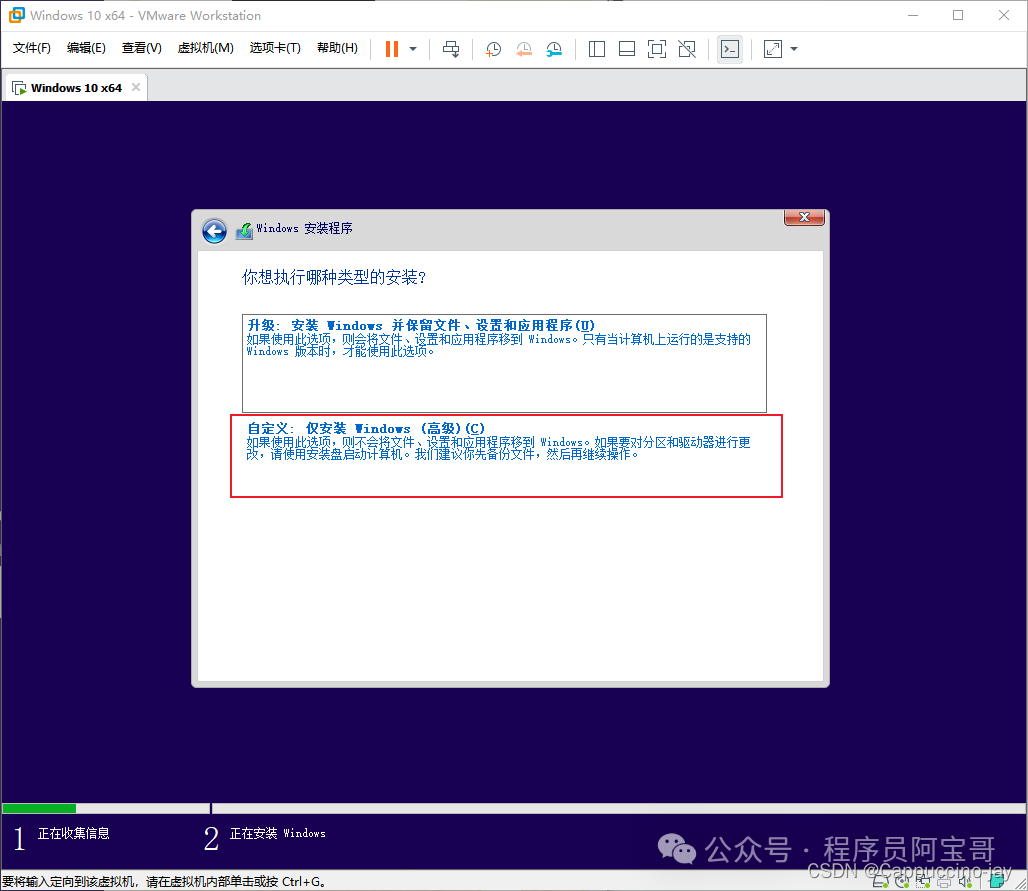1028x891 pixels.
Task: Click the VMware Workstation title bar logo
Action: pyautogui.click(x=16, y=15)
